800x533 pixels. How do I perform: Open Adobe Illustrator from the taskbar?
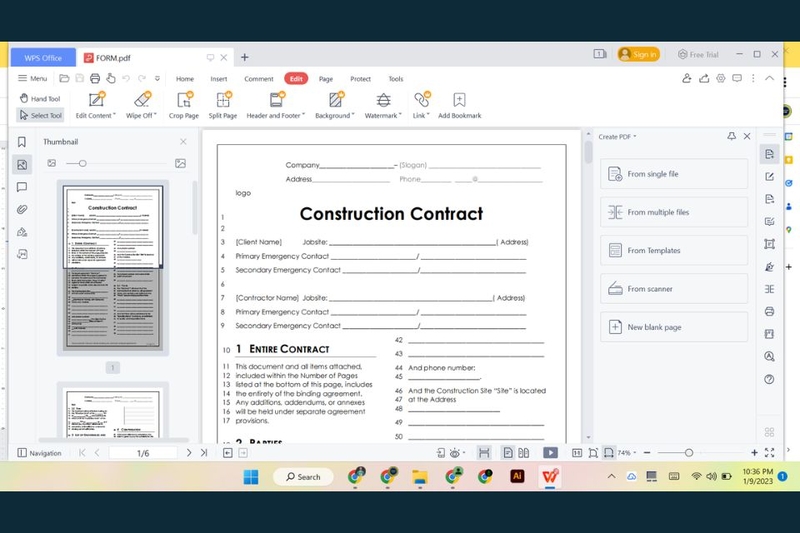click(517, 476)
